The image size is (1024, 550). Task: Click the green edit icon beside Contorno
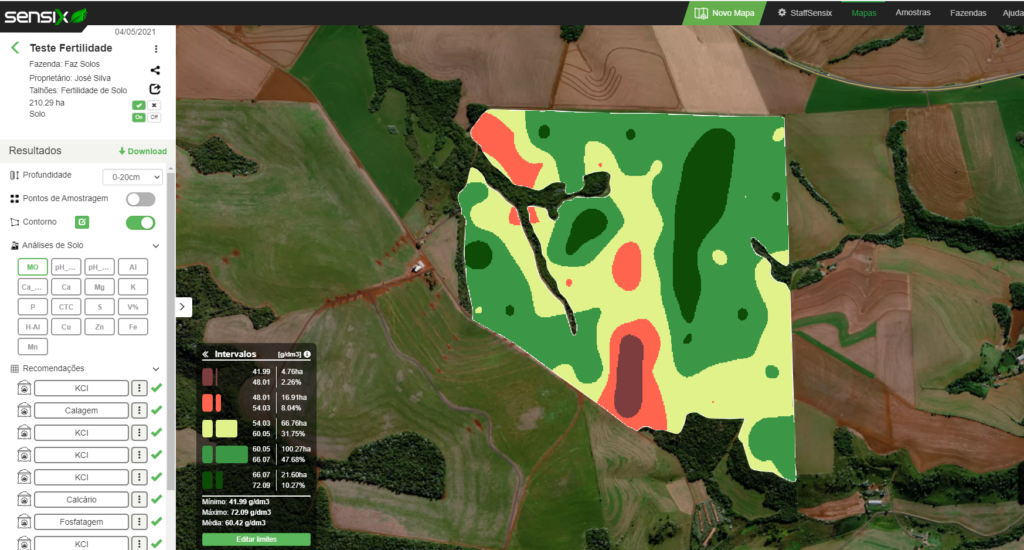pos(82,222)
